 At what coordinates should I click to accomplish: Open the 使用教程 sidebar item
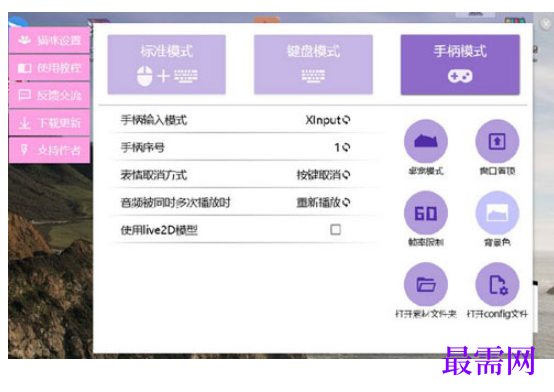[x=49, y=68]
